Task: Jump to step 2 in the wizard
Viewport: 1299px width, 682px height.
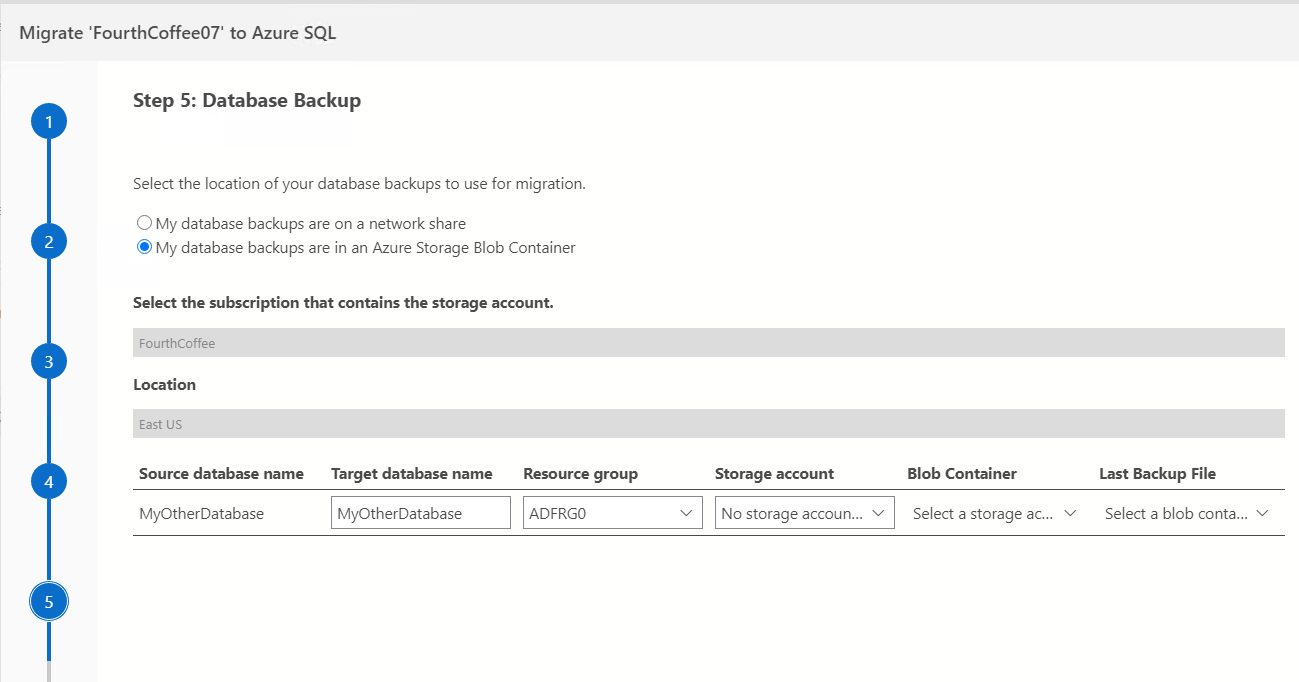Action: pyautogui.click(x=48, y=242)
